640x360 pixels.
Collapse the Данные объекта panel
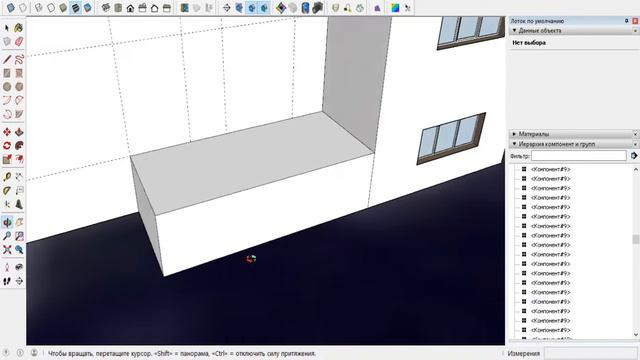click(514, 31)
